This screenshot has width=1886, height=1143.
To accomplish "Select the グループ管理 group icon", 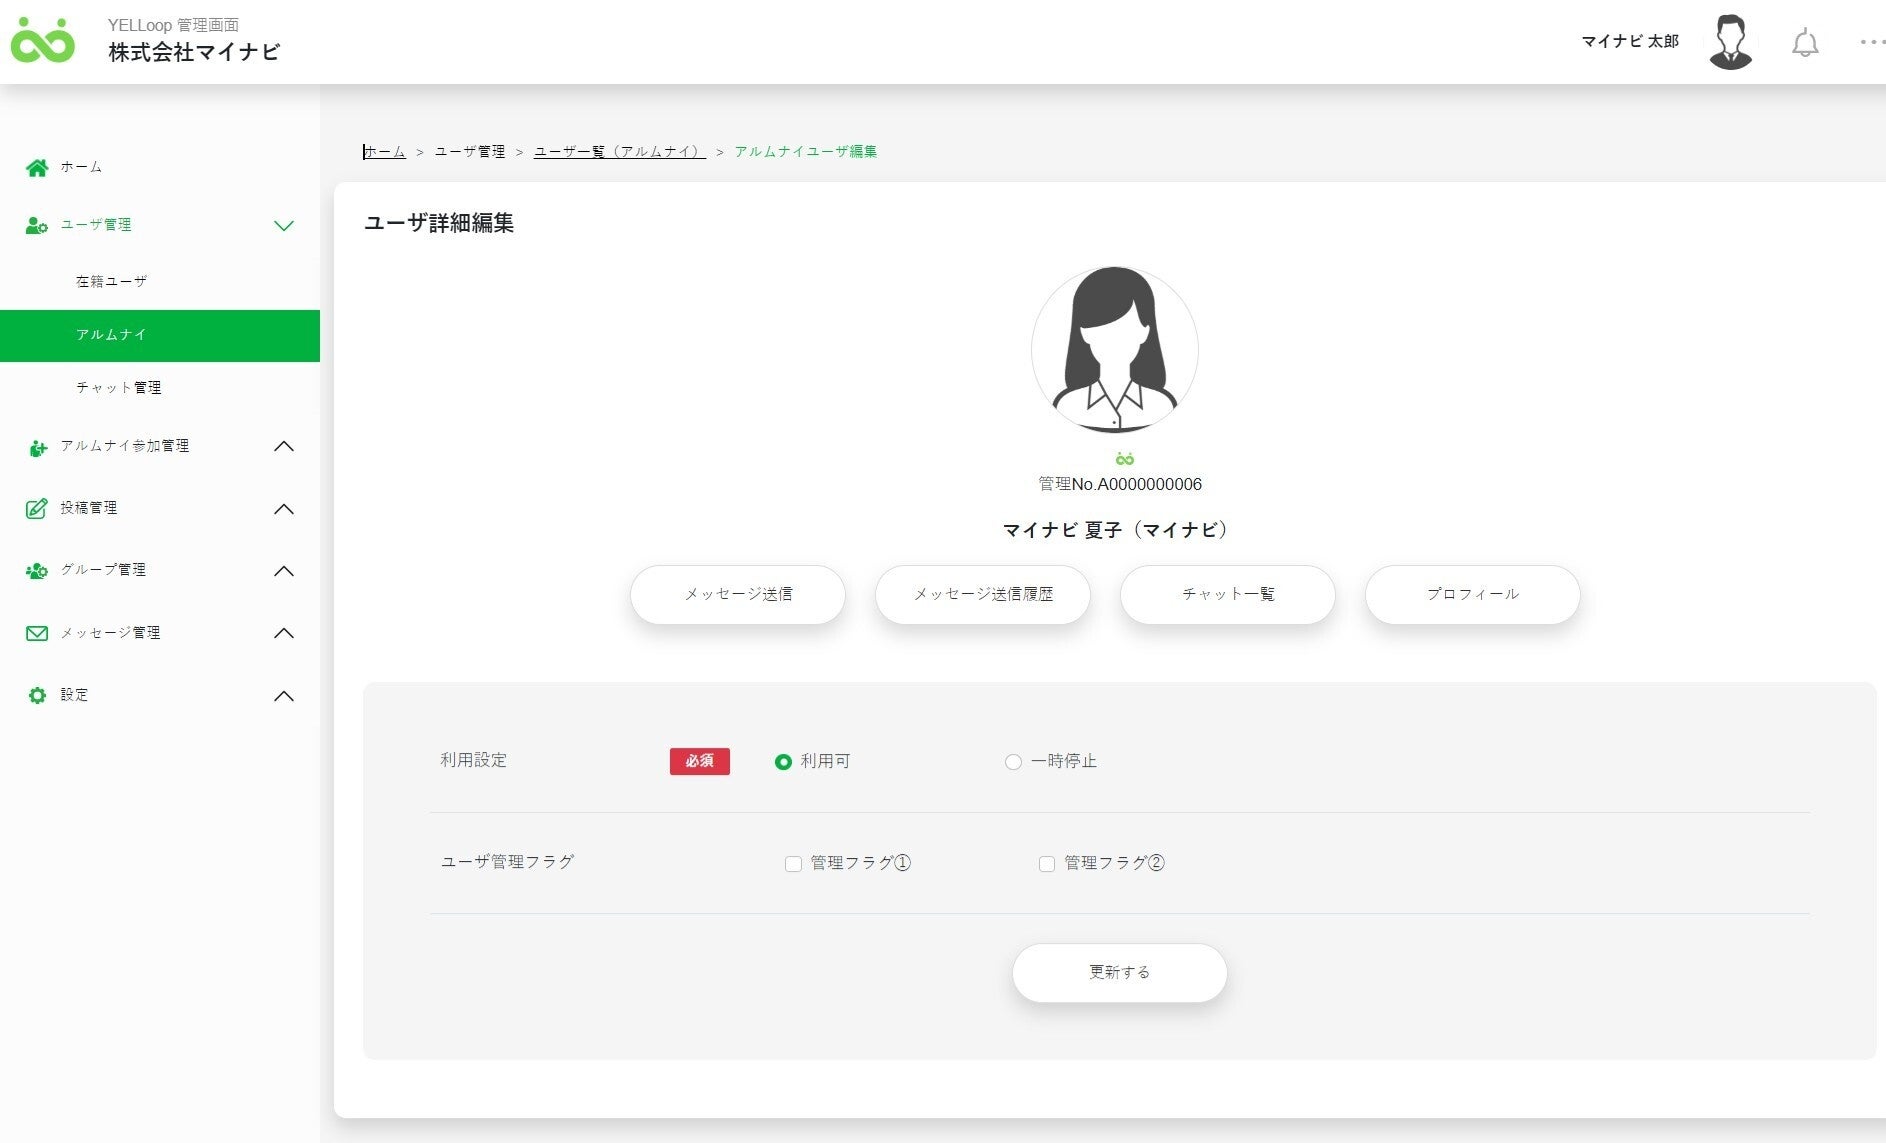I will pyautogui.click(x=37, y=570).
